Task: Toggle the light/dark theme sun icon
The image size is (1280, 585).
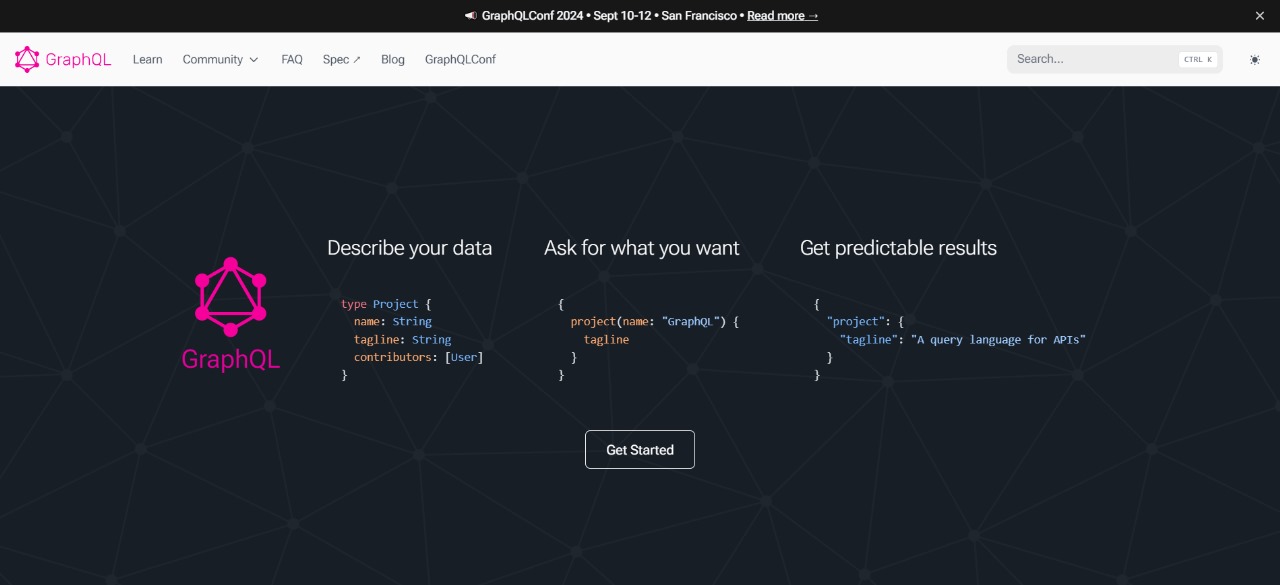Action: click(1254, 60)
